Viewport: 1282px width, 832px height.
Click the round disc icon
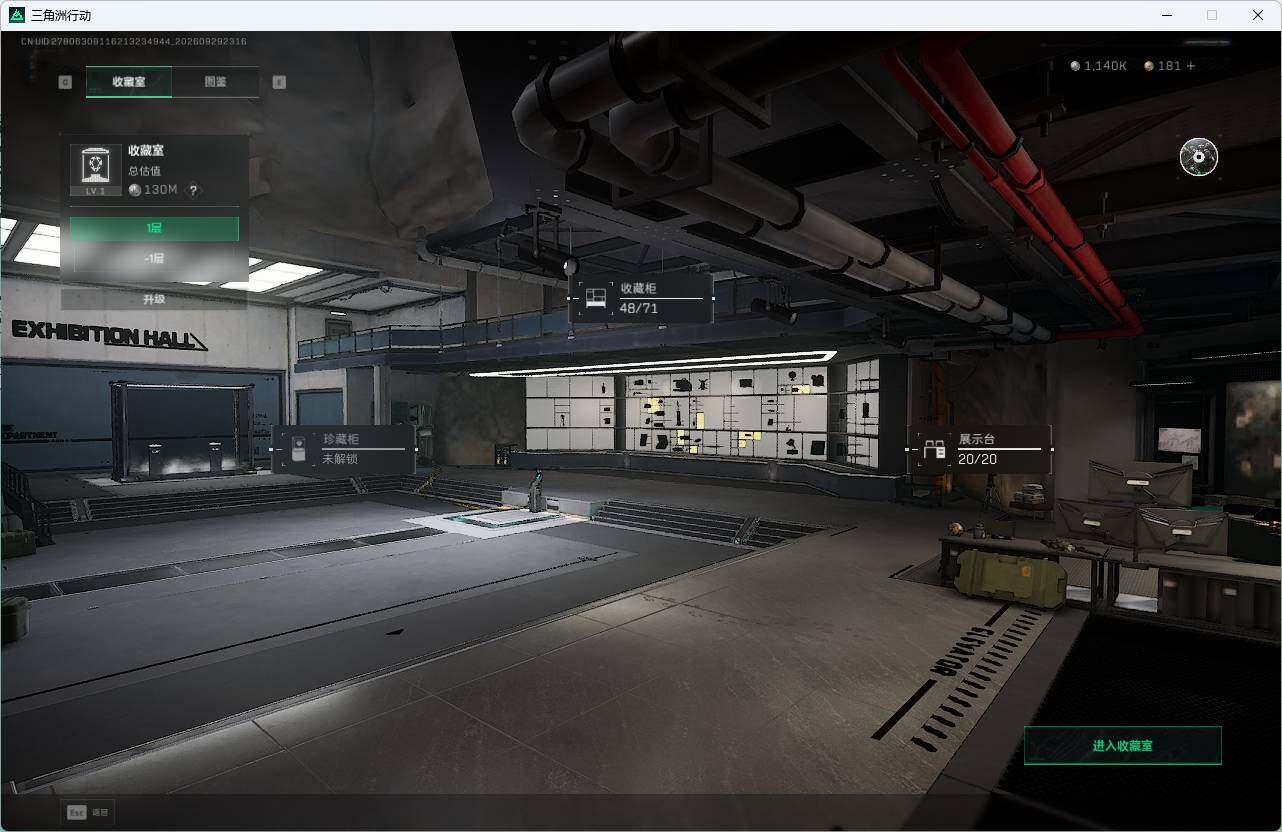pos(1198,157)
